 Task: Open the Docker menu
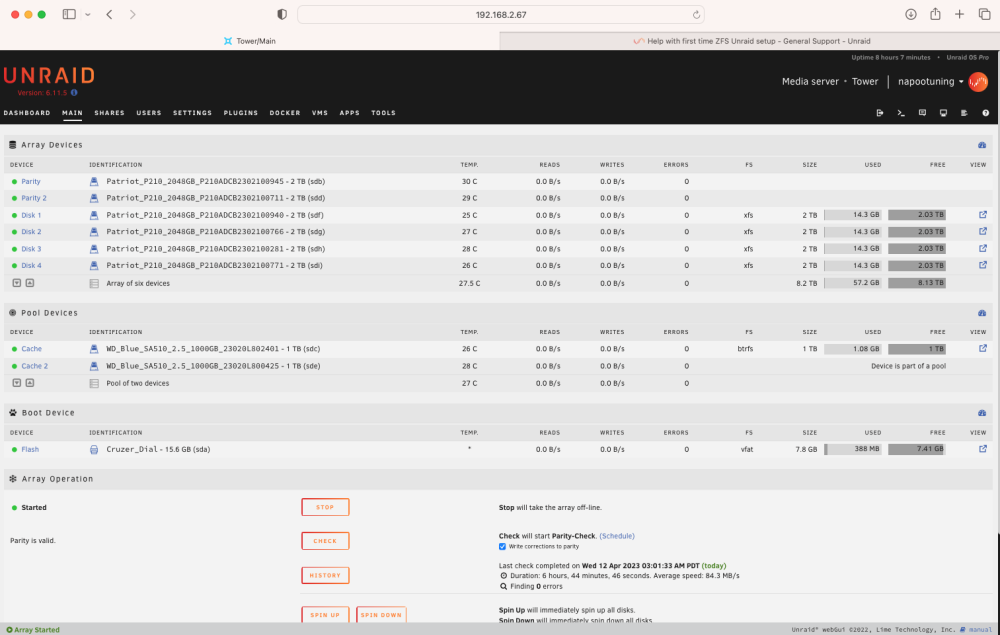tap(284, 113)
